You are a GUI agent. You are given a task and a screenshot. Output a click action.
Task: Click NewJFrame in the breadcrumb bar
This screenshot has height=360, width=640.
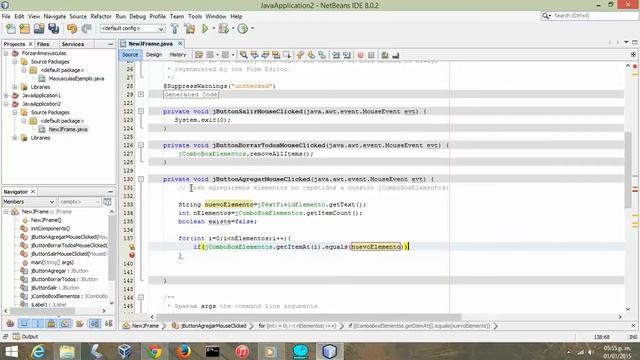(x=141, y=326)
